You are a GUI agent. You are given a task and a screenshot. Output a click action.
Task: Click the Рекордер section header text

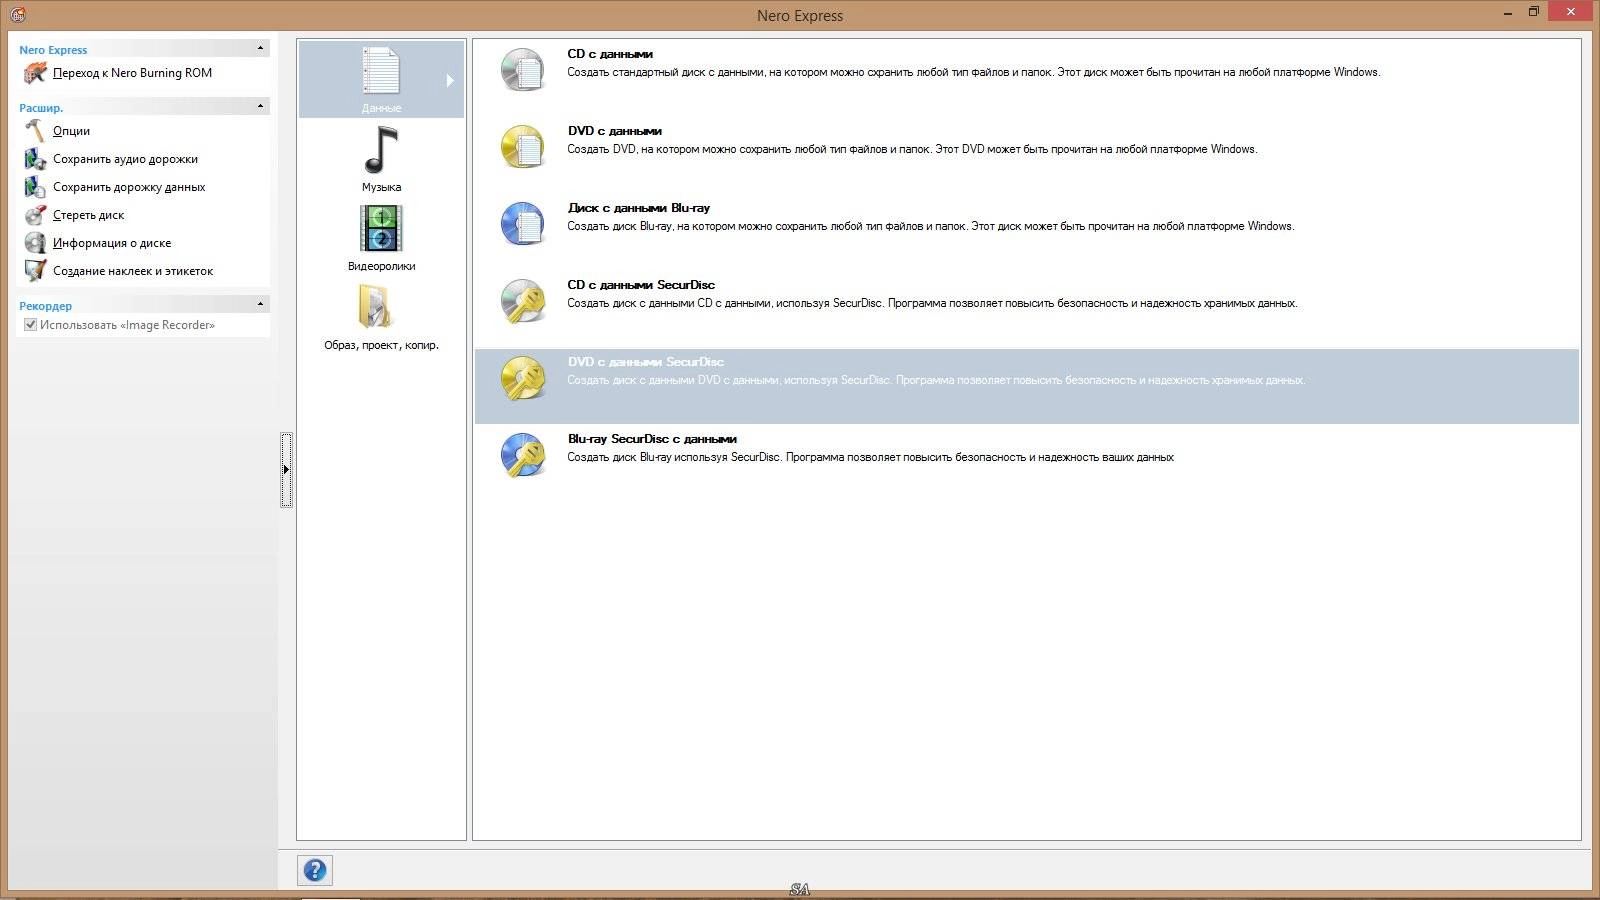[x=45, y=306]
